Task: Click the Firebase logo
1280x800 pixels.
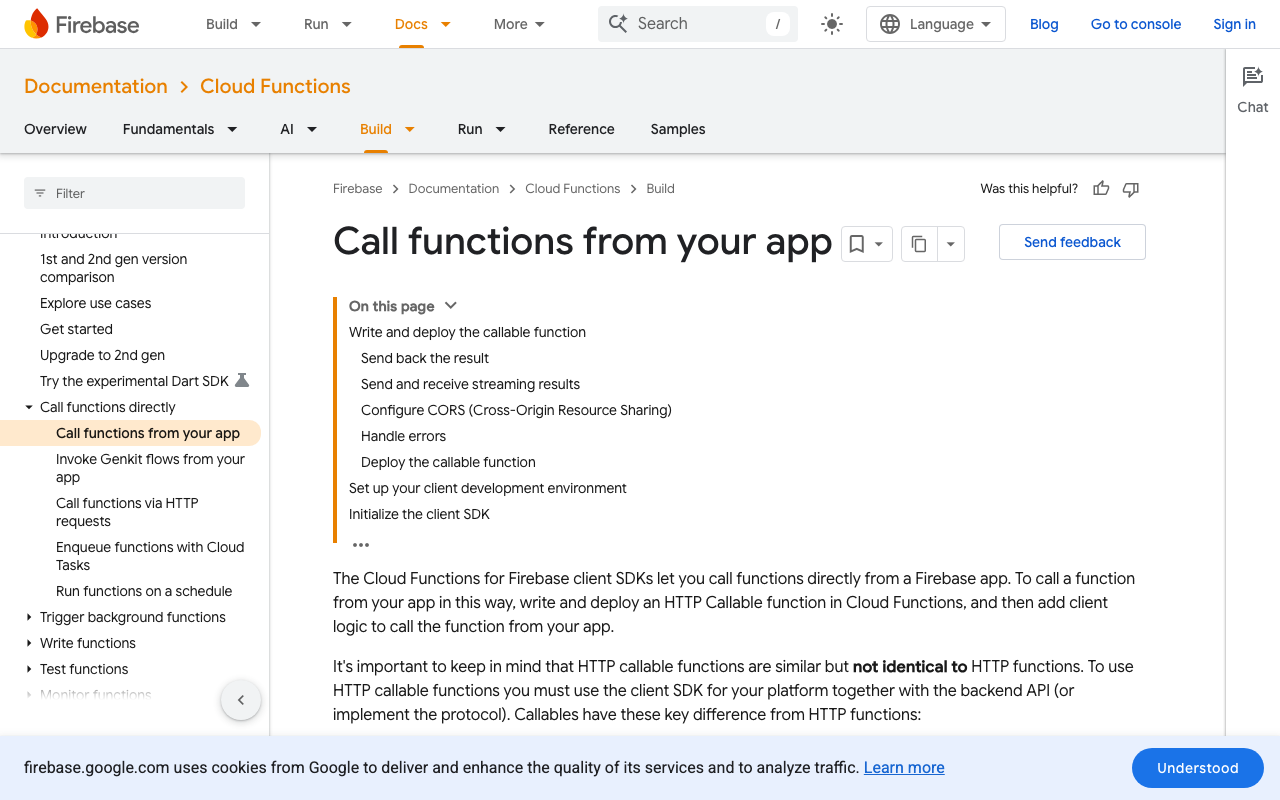Action: (82, 24)
